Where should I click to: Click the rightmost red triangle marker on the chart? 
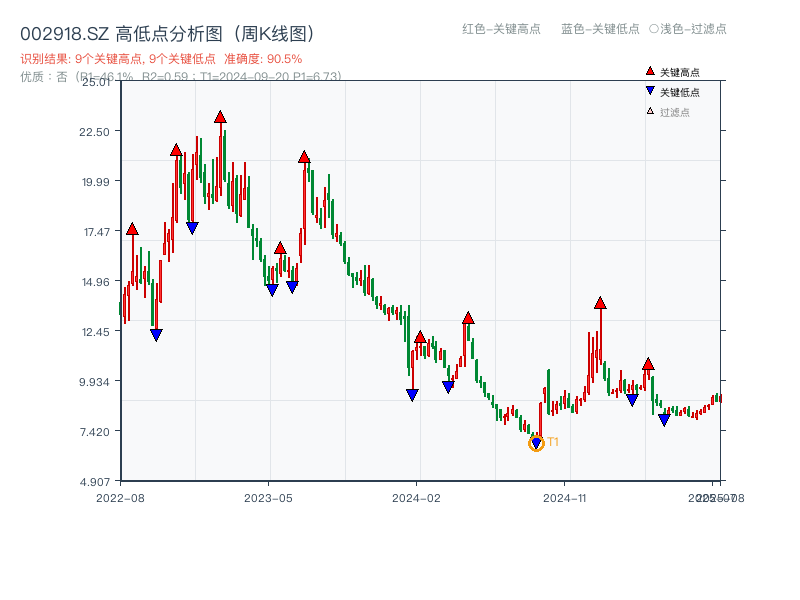click(648, 364)
